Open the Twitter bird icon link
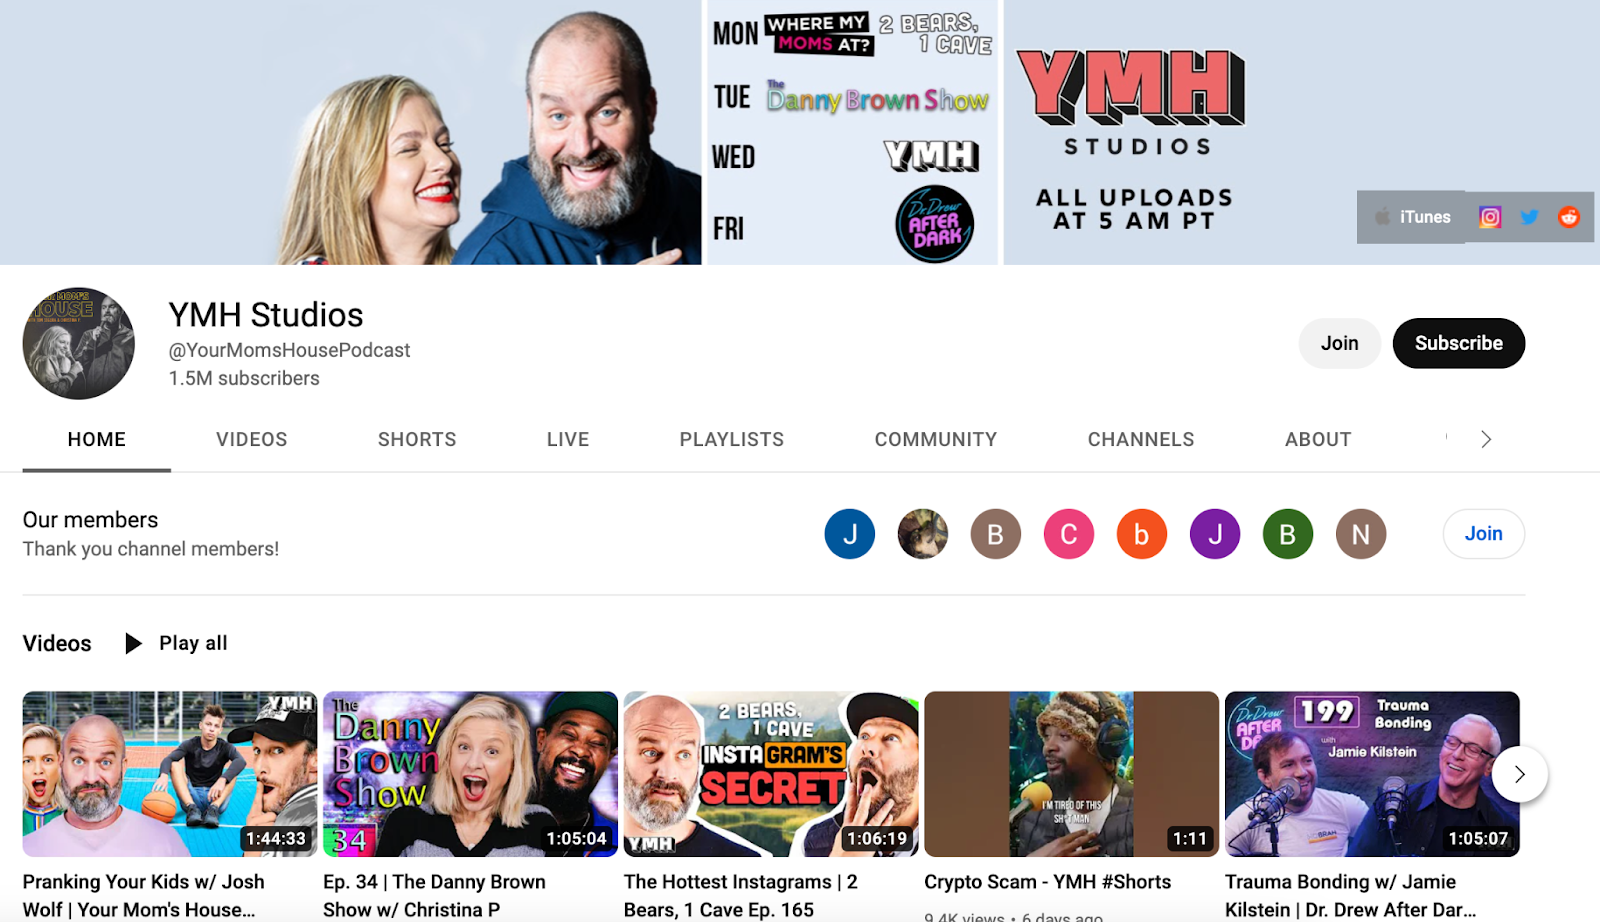This screenshot has height=922, width=1600. [1529, 217]
